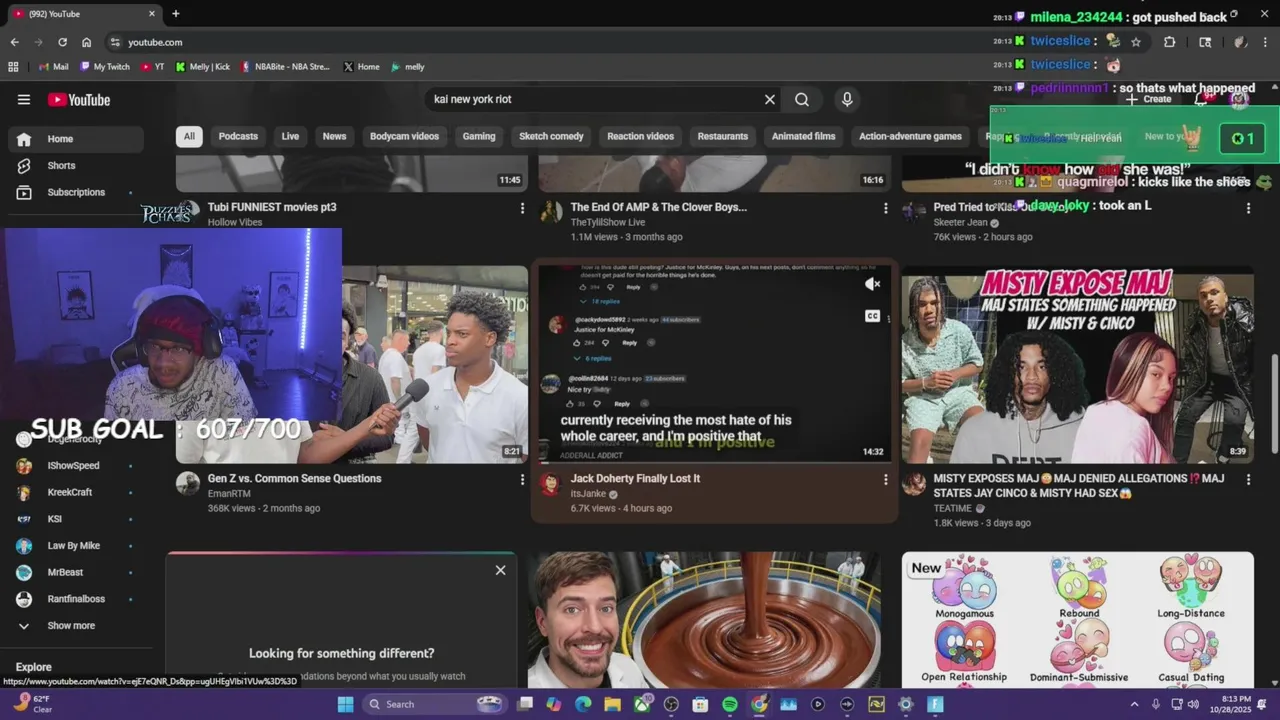Clear the search text with the X
The width and height of the screenshot is (1280, 720).
pos(770,99)
